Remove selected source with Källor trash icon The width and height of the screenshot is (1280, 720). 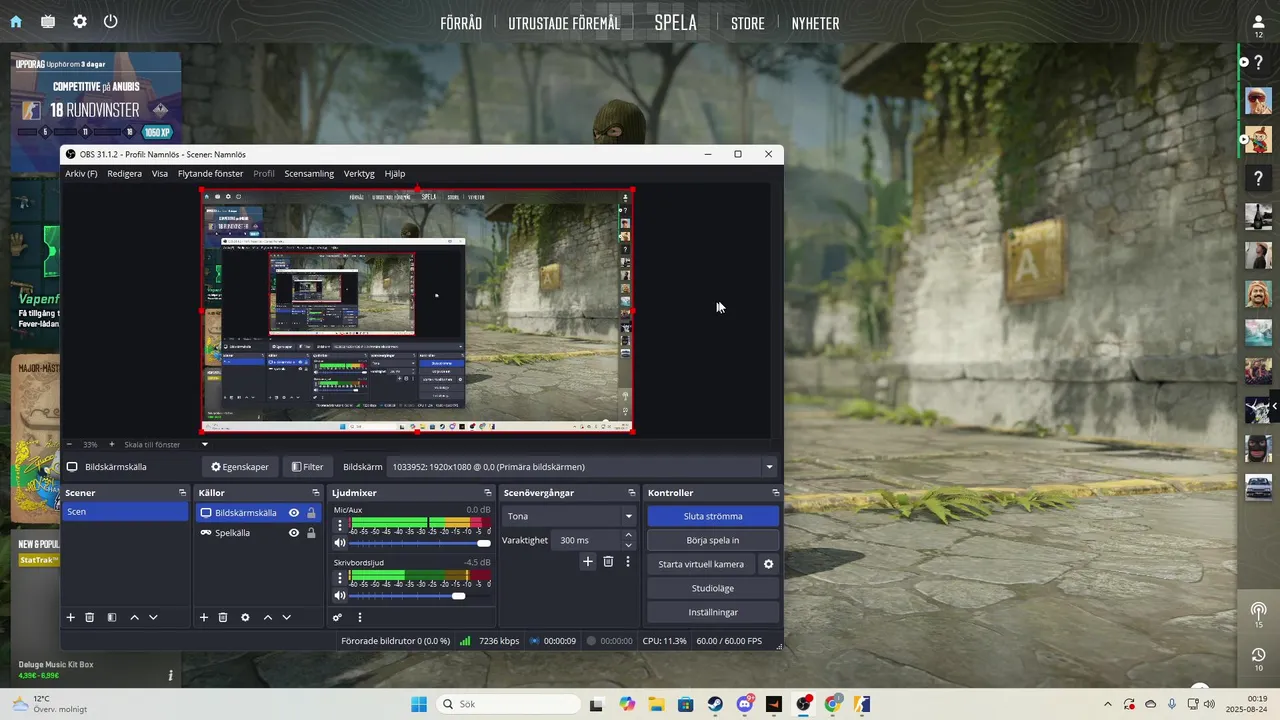click(223, 618)
